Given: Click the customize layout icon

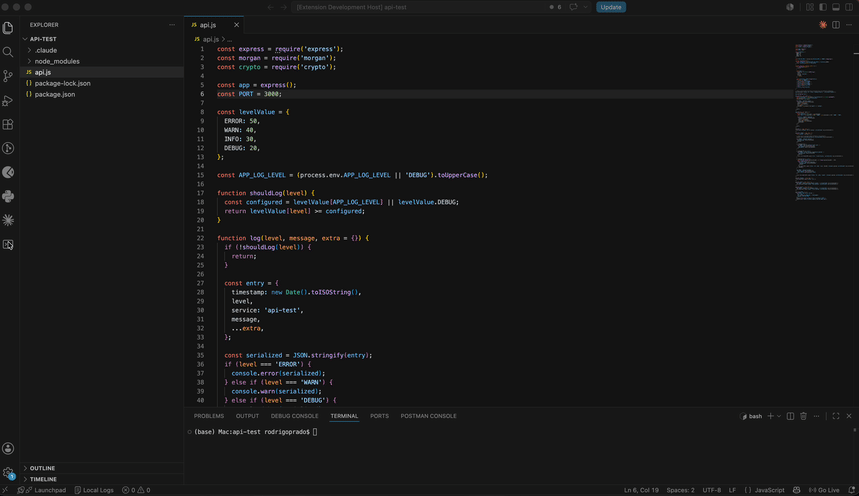Looking at the screenshot, I should 810,7.
